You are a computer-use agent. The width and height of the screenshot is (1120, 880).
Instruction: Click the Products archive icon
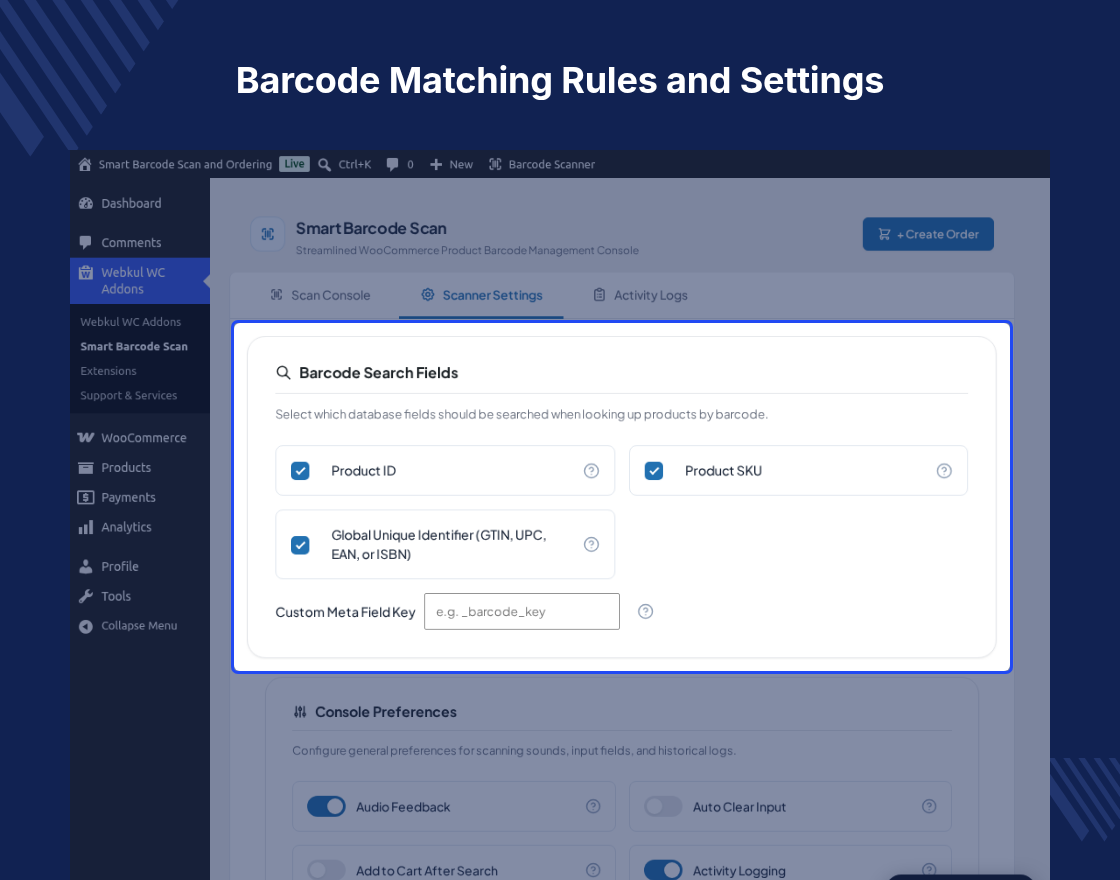point(86,468)
